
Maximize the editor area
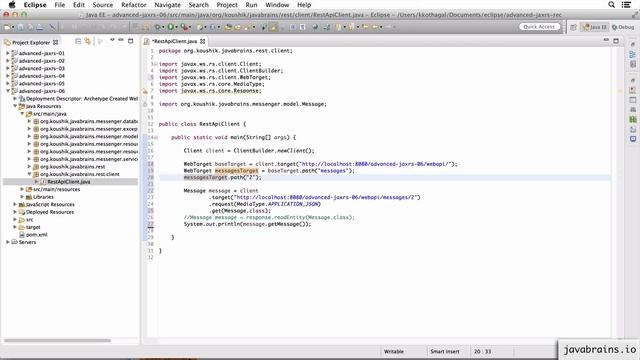click(616, 41)
